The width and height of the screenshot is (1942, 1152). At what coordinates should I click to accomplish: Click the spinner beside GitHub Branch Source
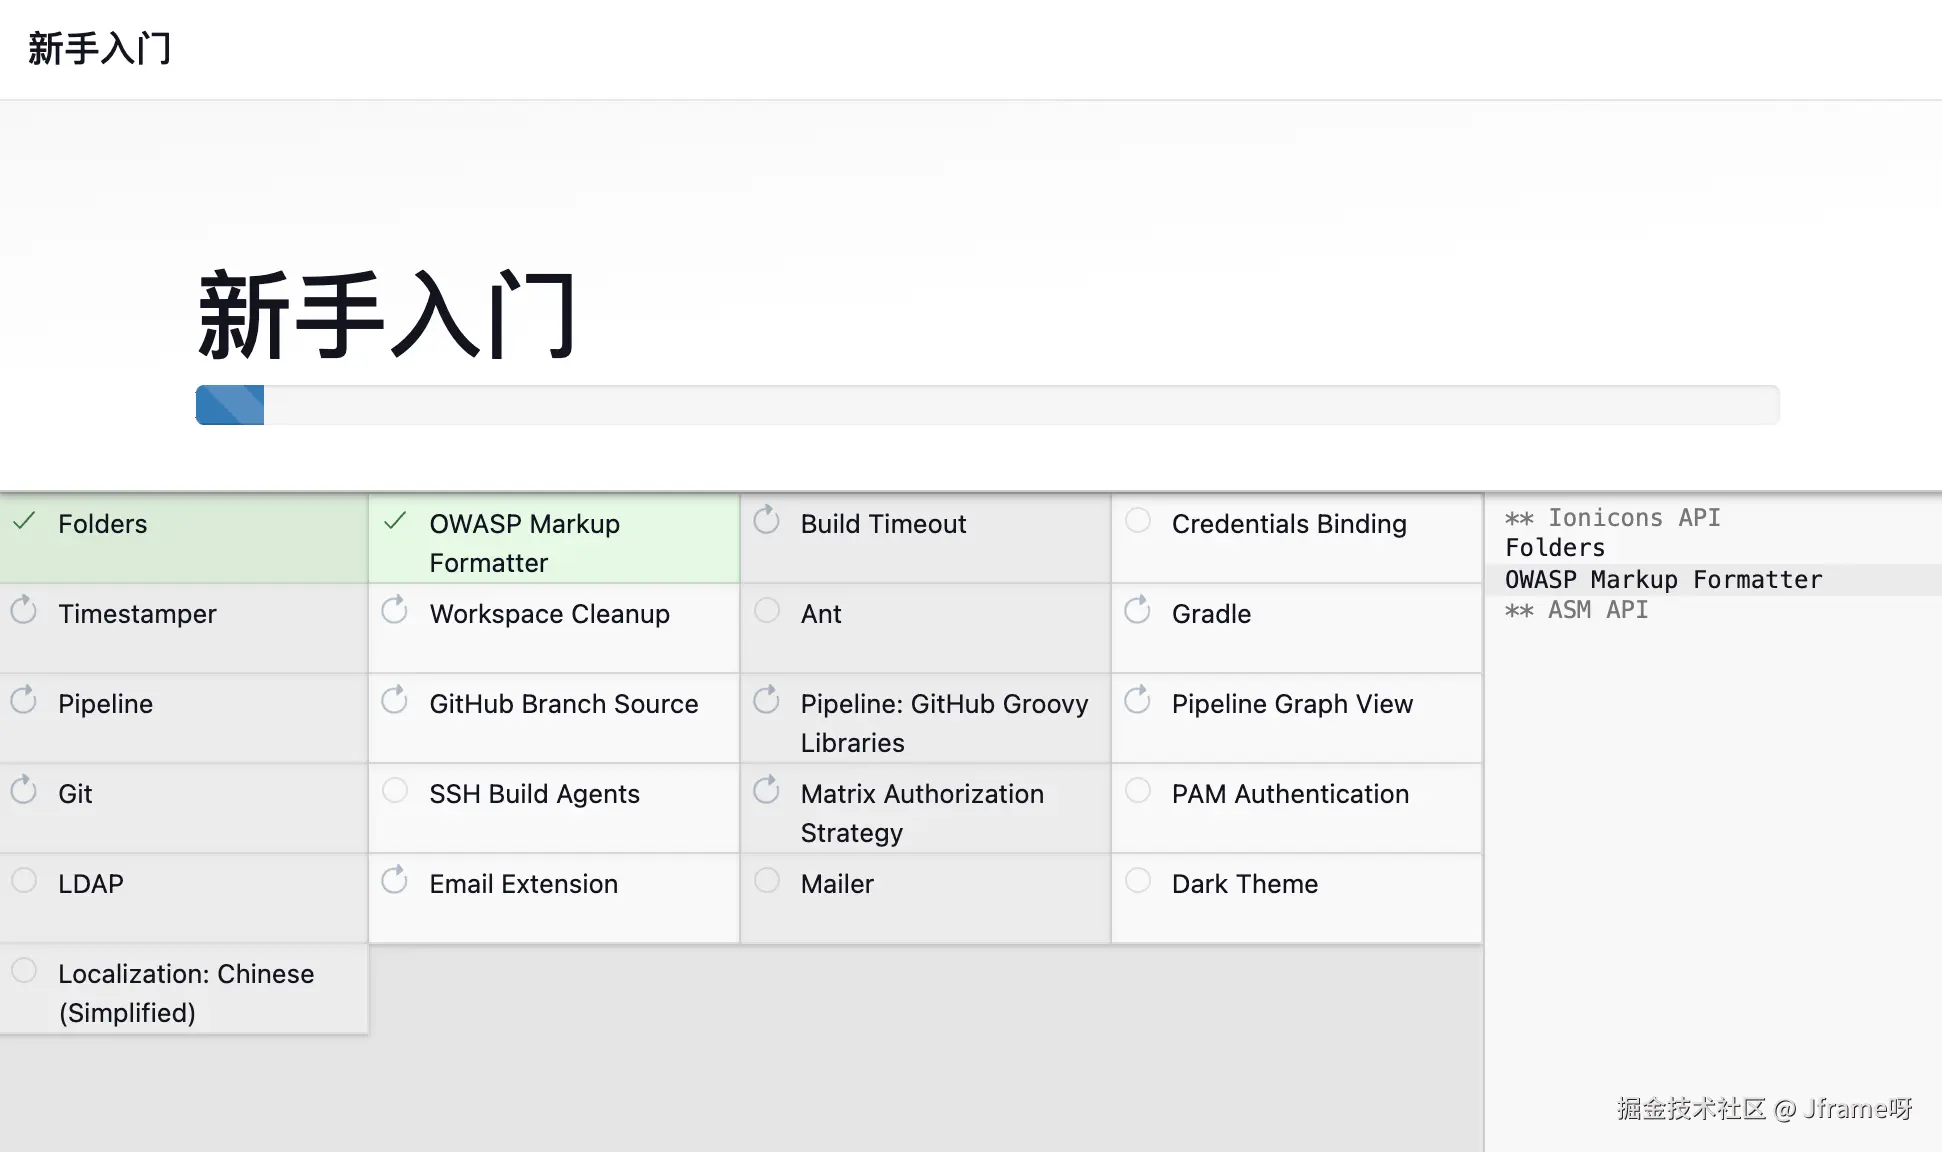395,700
